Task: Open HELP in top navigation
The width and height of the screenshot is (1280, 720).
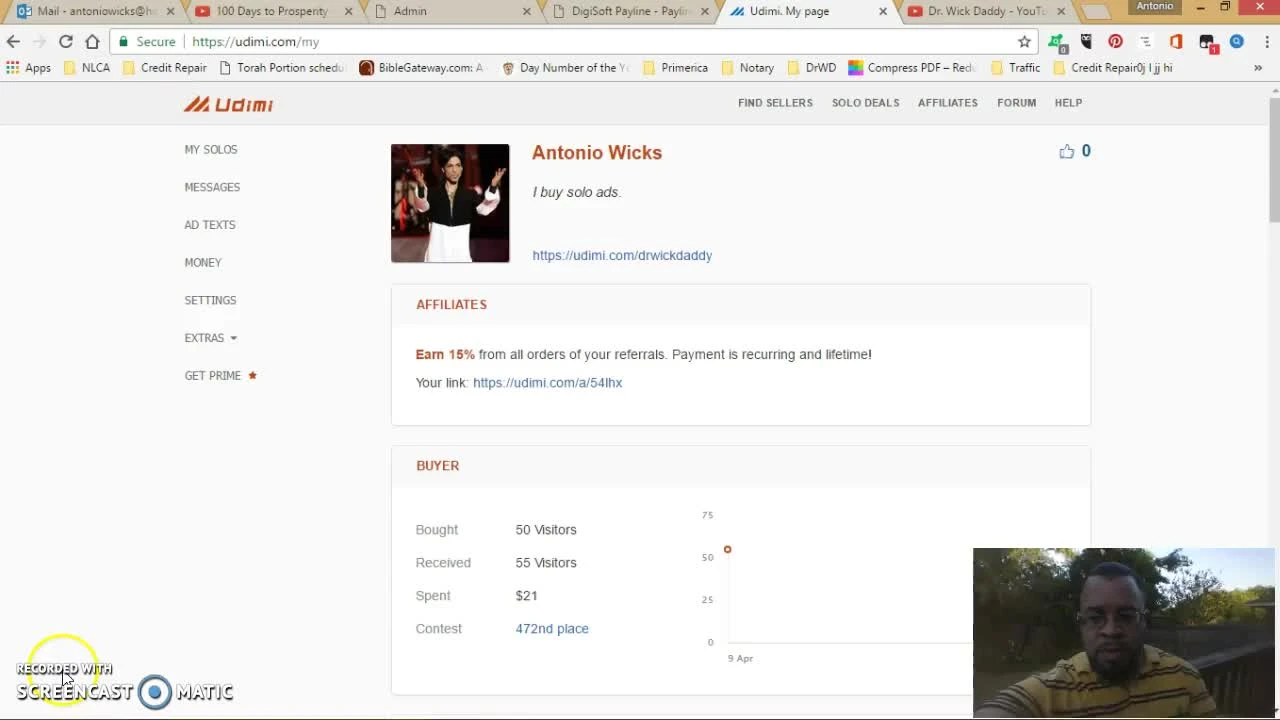Action: point(1068,103)
